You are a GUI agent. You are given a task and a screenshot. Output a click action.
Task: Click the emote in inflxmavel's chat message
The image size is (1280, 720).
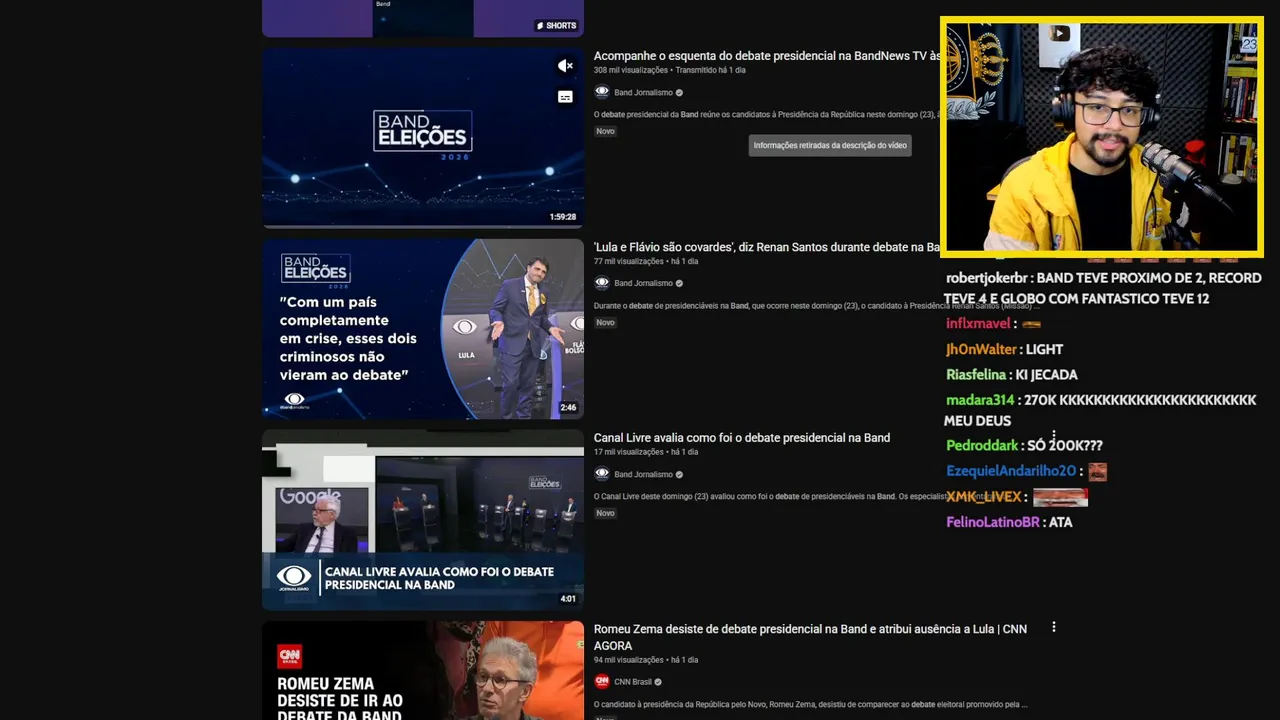(1031, 324)
